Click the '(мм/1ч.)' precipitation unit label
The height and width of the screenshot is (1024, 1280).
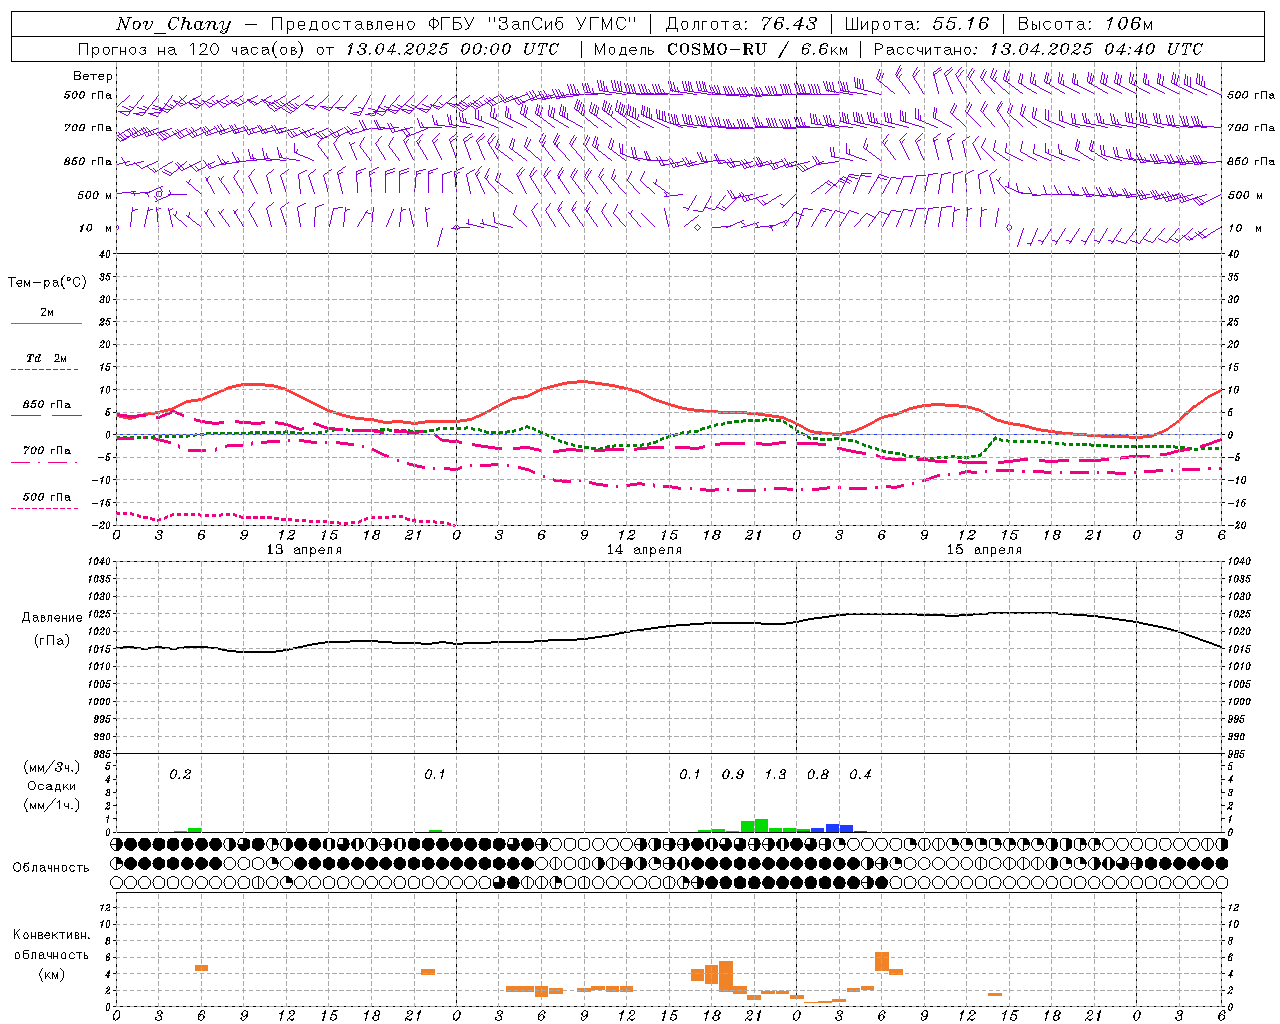[52, 805]
